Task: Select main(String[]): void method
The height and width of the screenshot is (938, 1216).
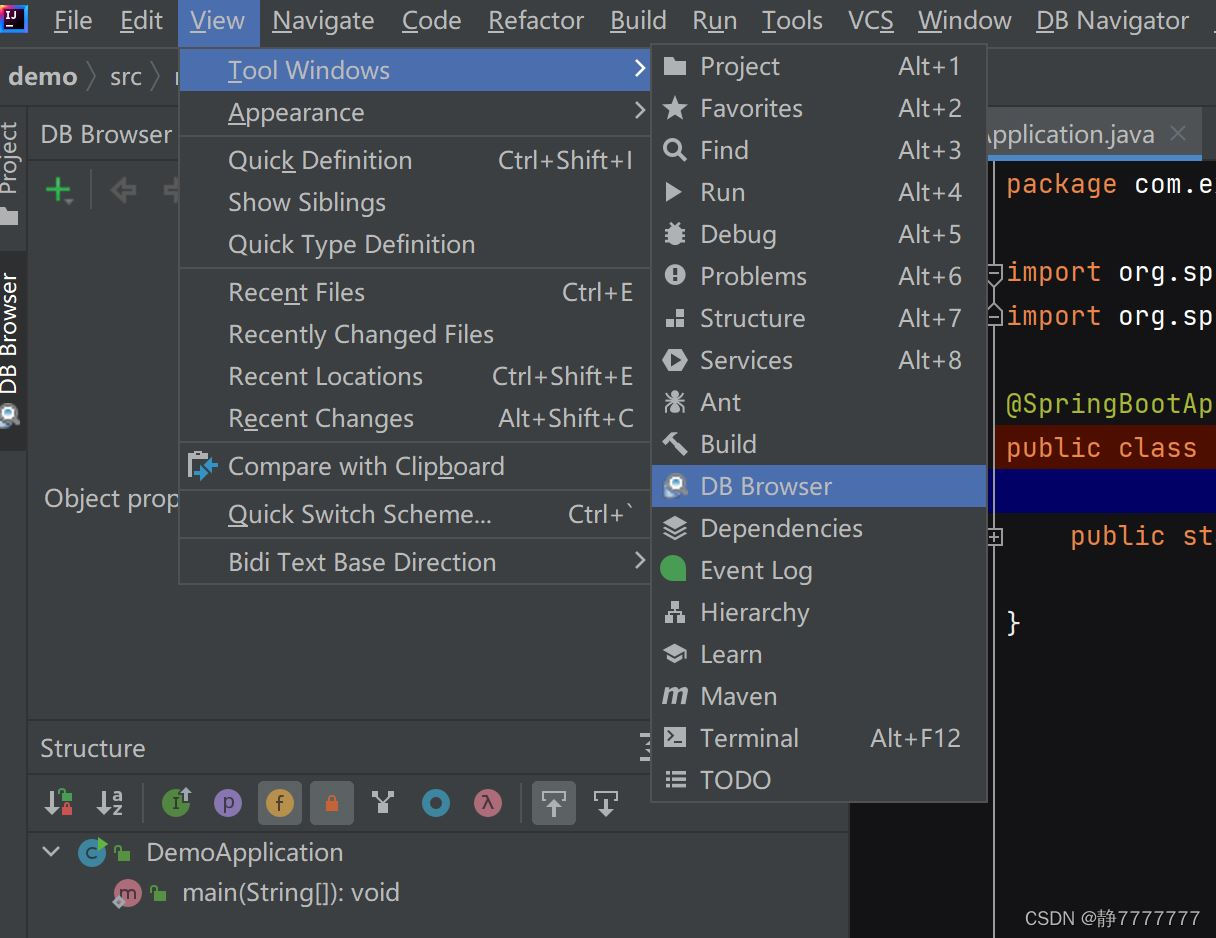Action: click(290, 893)
